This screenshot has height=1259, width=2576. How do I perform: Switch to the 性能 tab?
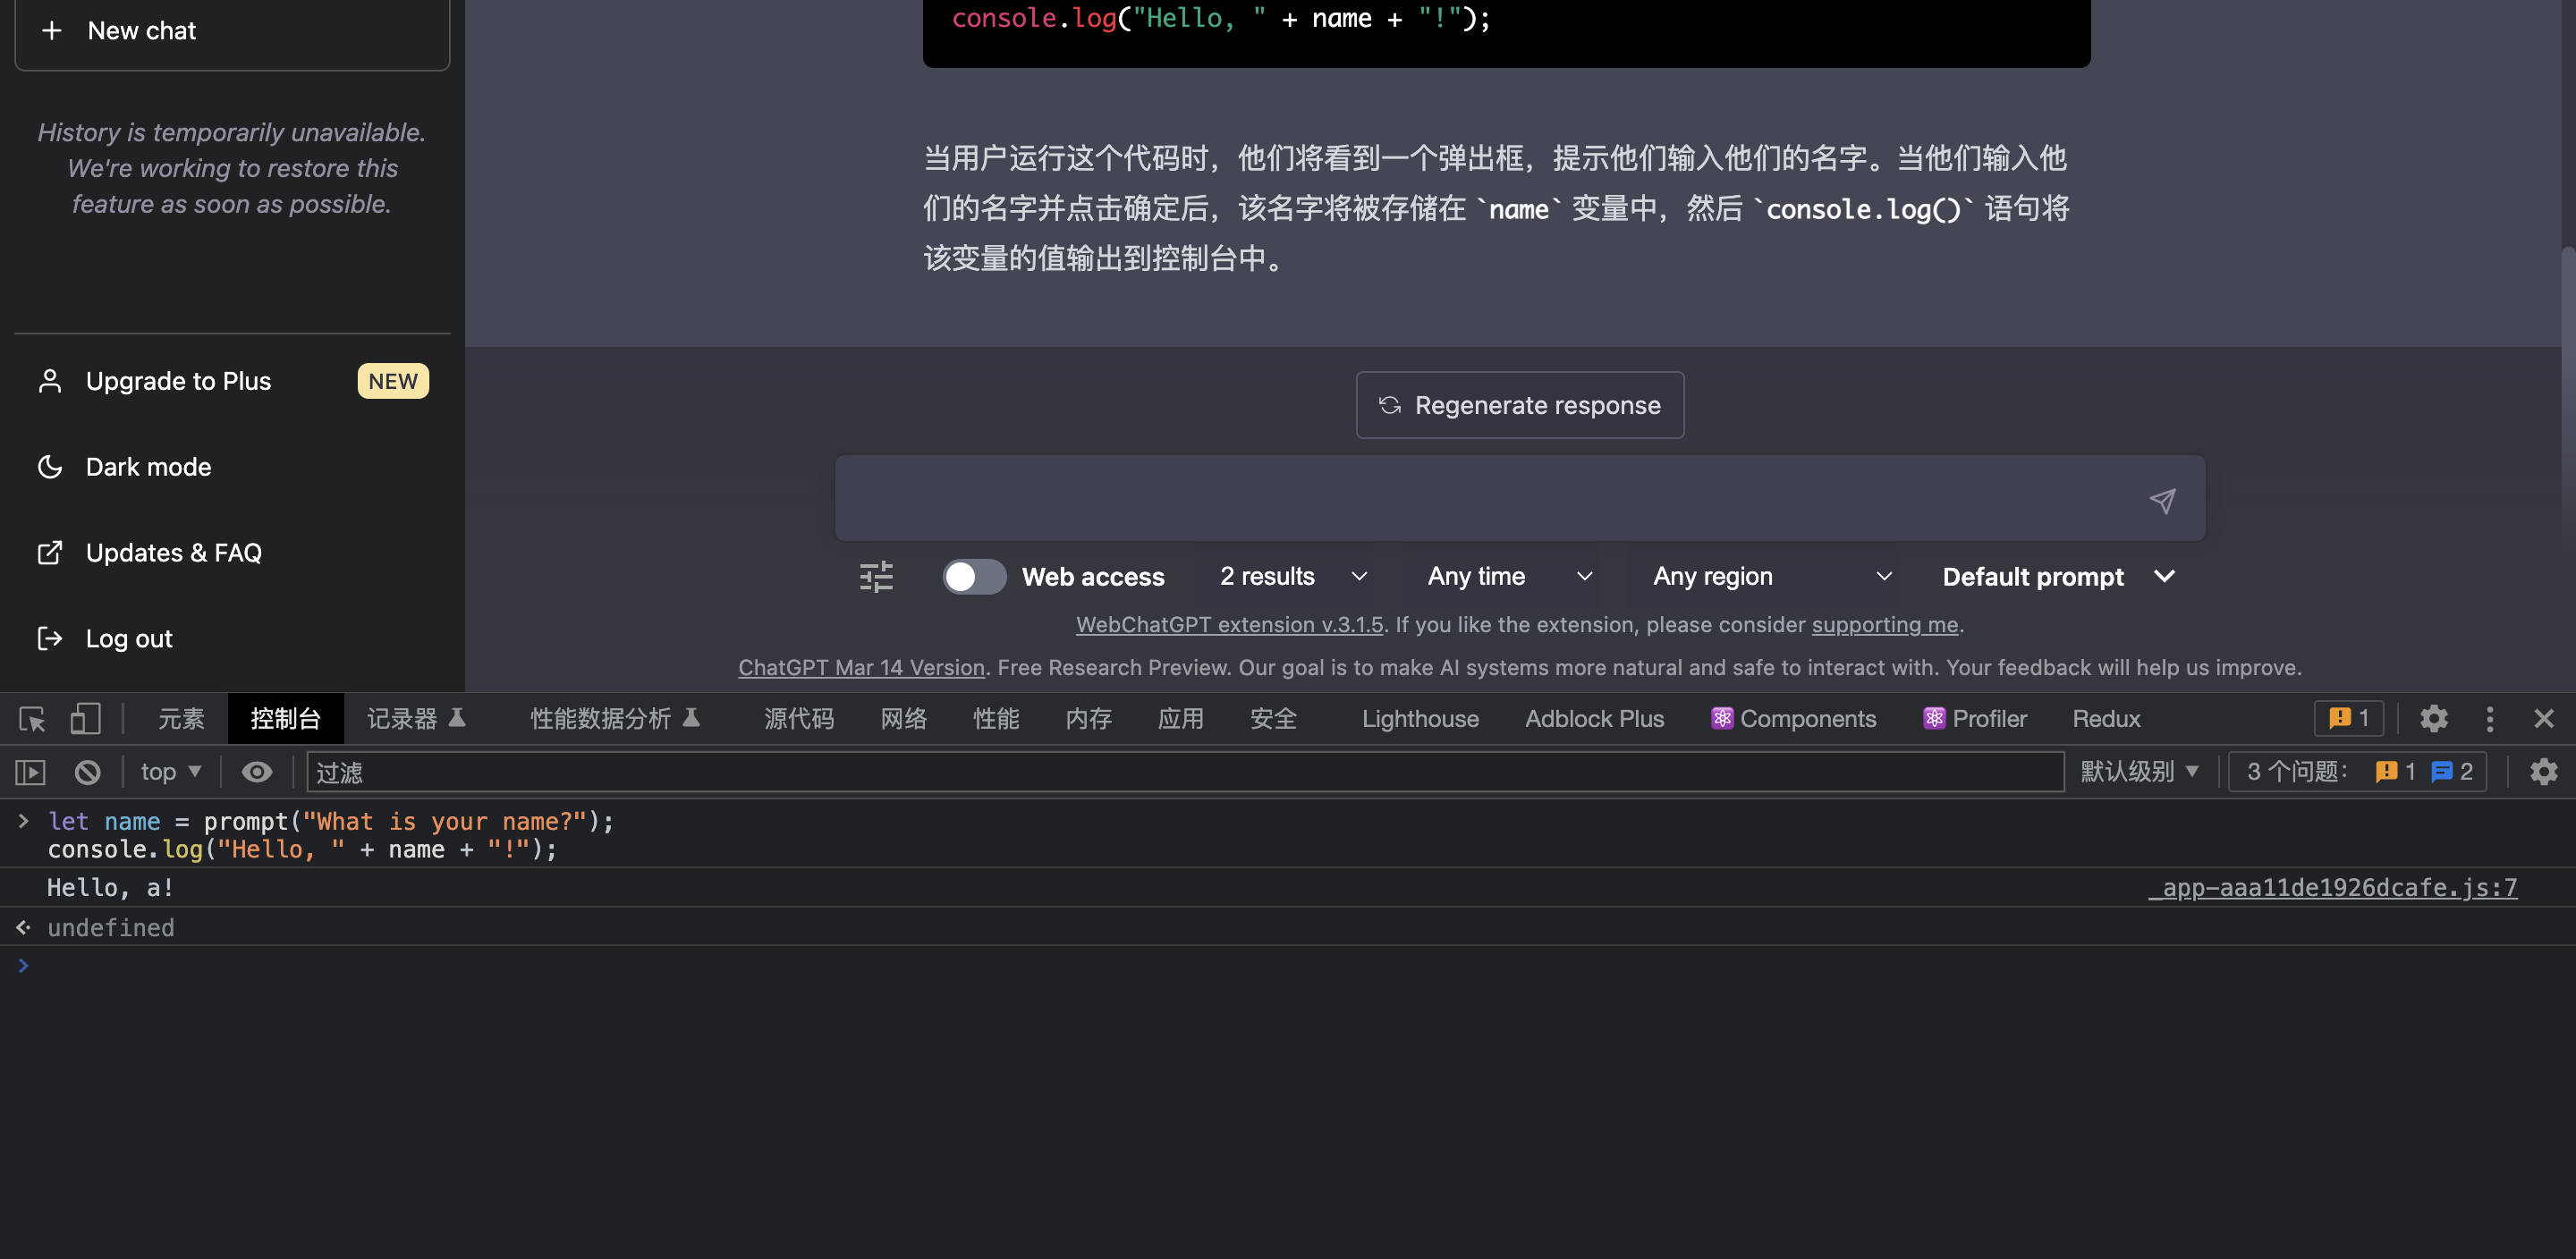point(996,719)
